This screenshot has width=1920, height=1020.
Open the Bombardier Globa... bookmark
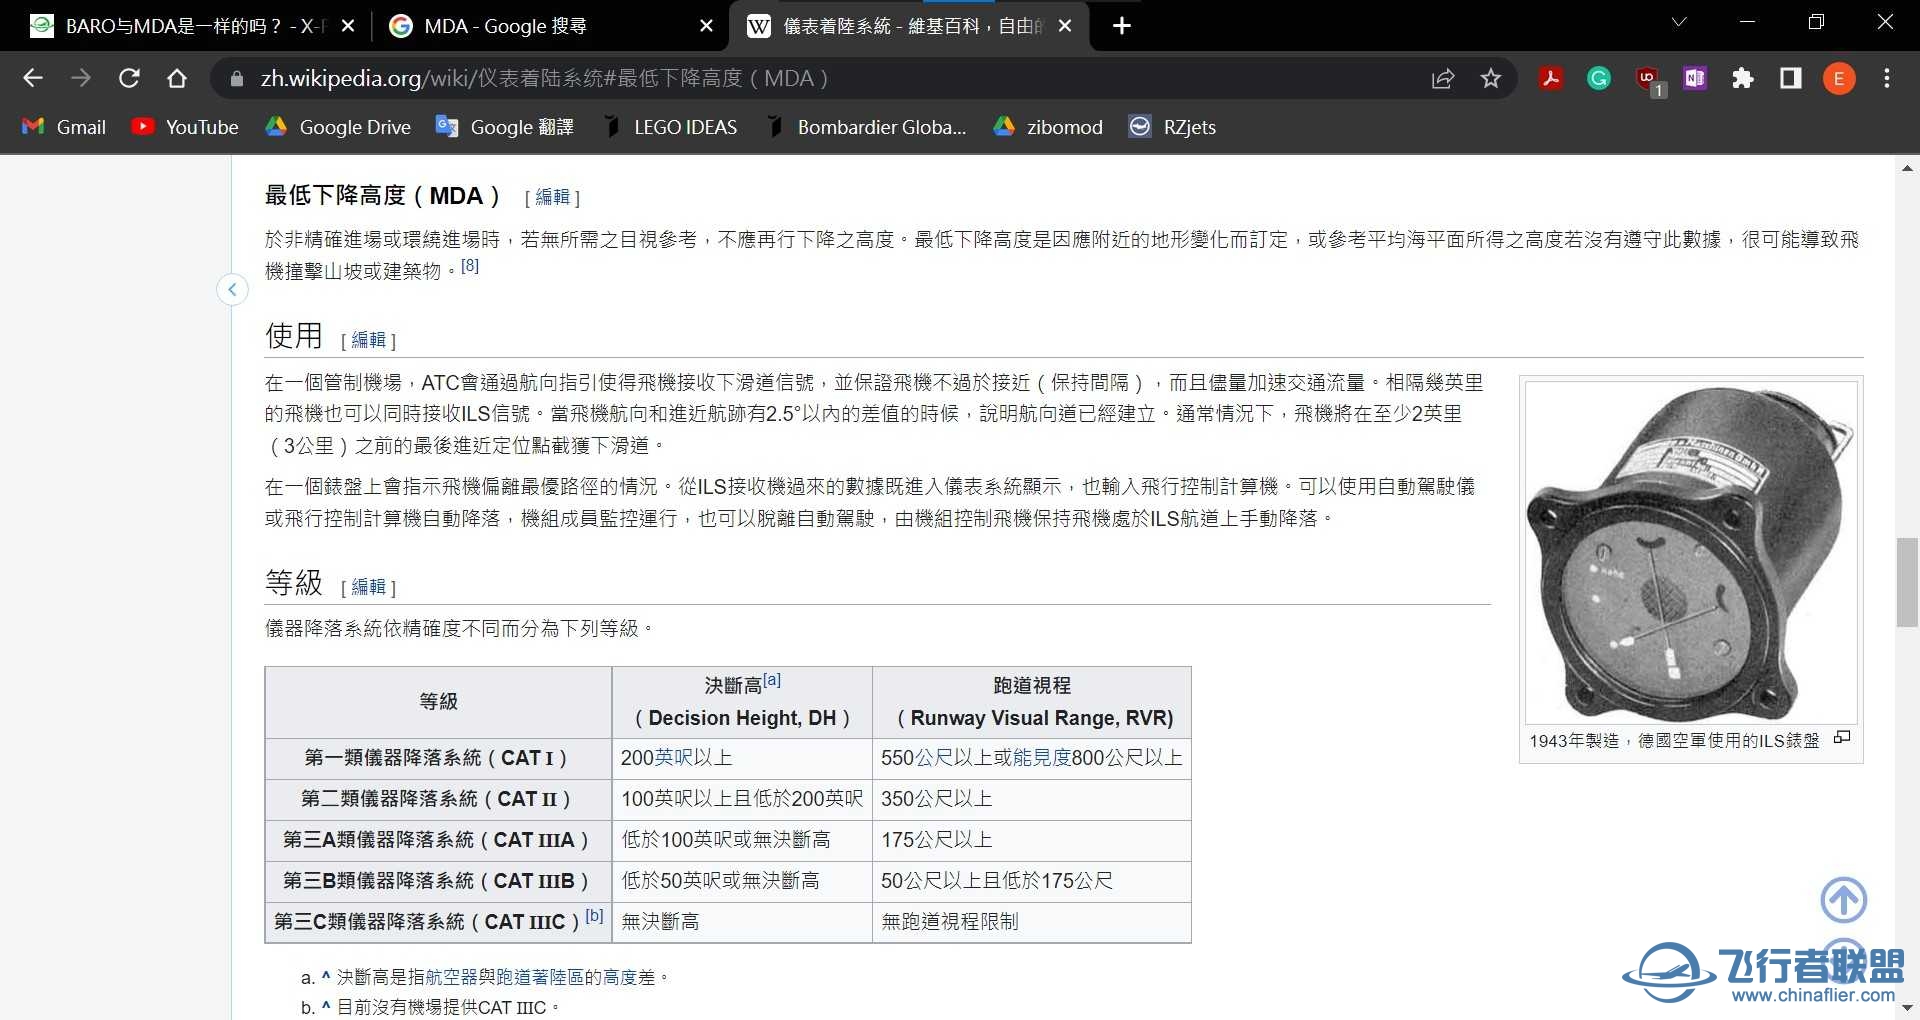865,127
